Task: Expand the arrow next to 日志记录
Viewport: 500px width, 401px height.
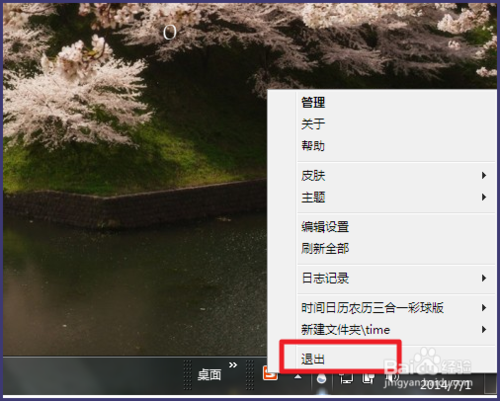Action: point(484,278)
